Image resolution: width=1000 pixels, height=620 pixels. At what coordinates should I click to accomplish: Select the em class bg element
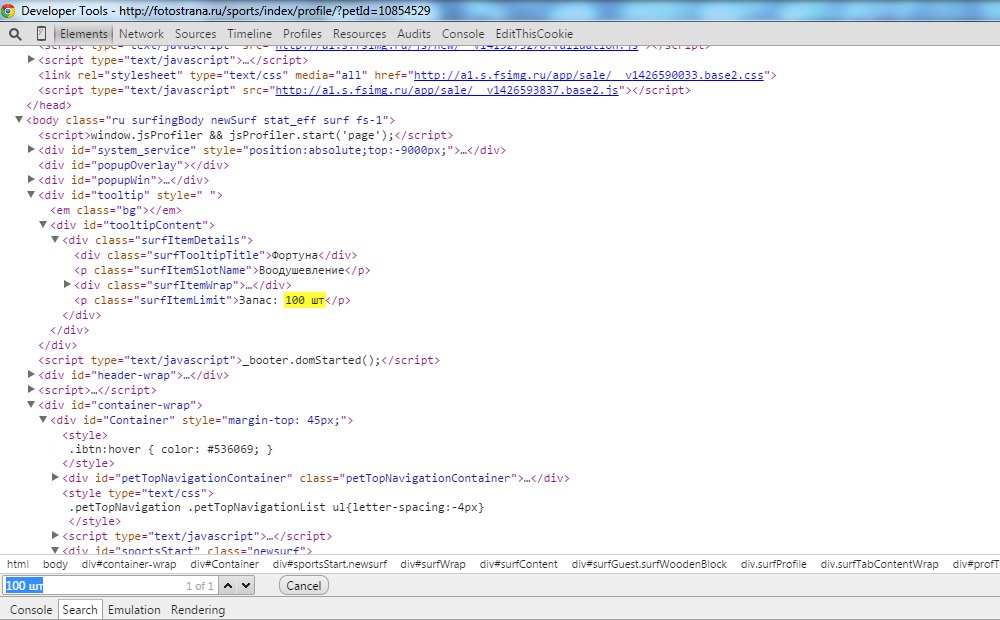click(115, 210)
